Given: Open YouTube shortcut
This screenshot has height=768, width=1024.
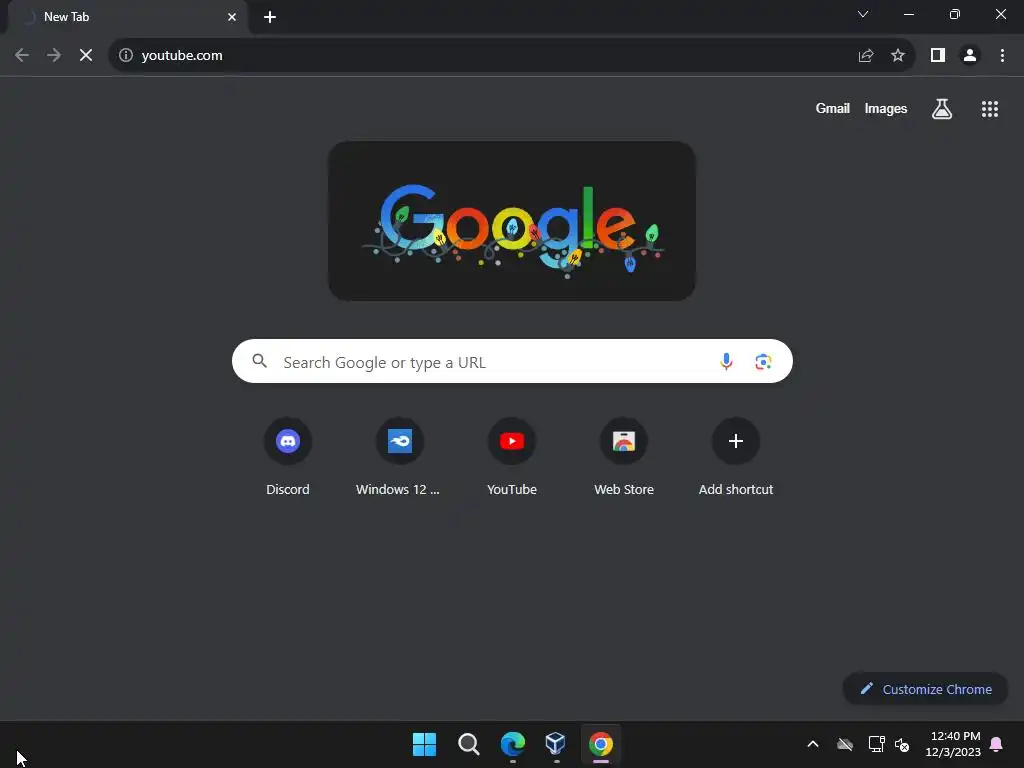Looking at the screenshot, I should click(x=512, y=457).
